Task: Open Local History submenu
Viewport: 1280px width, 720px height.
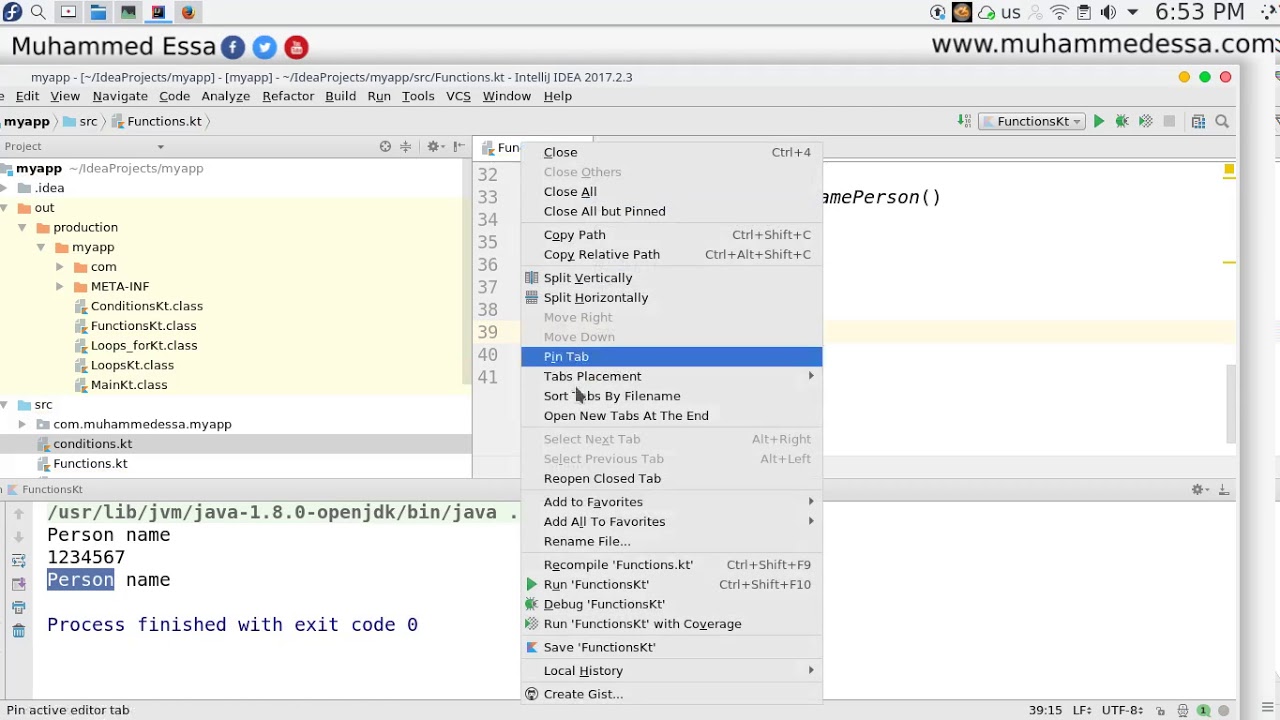Action: click(x=671, y=671)
